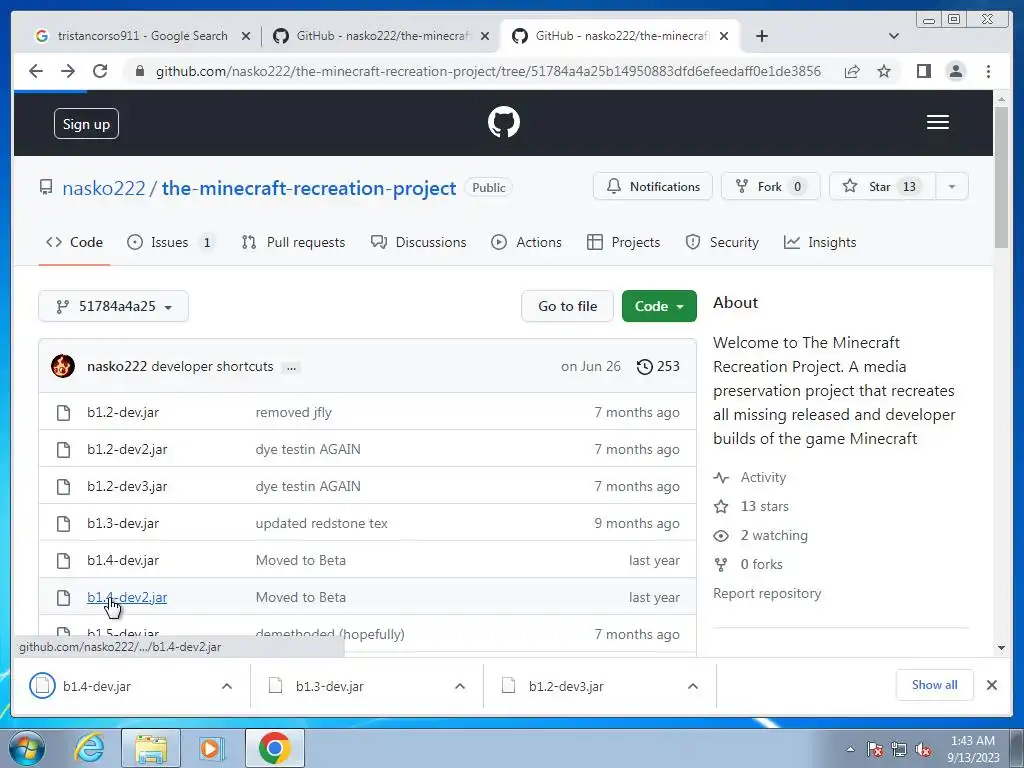Image resolution: width=1024 pixels, height=768 pixels.
Task: Click the GitHub Octocat logo
Action: (x=504, y=122)
